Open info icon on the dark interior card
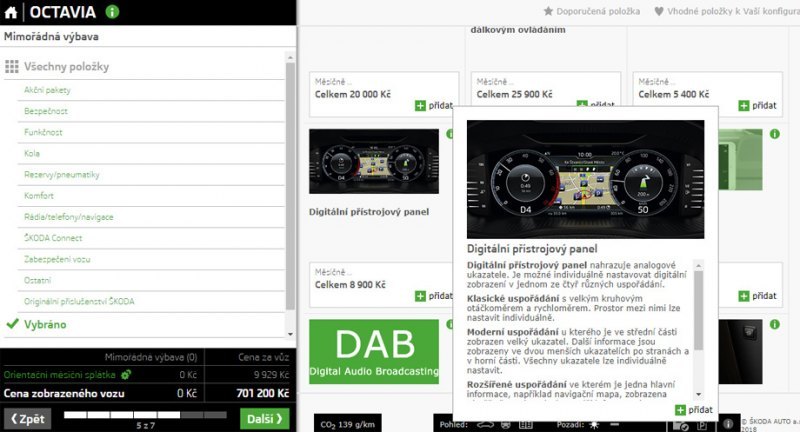Screen dimensions: 800x433 point(774,324)
